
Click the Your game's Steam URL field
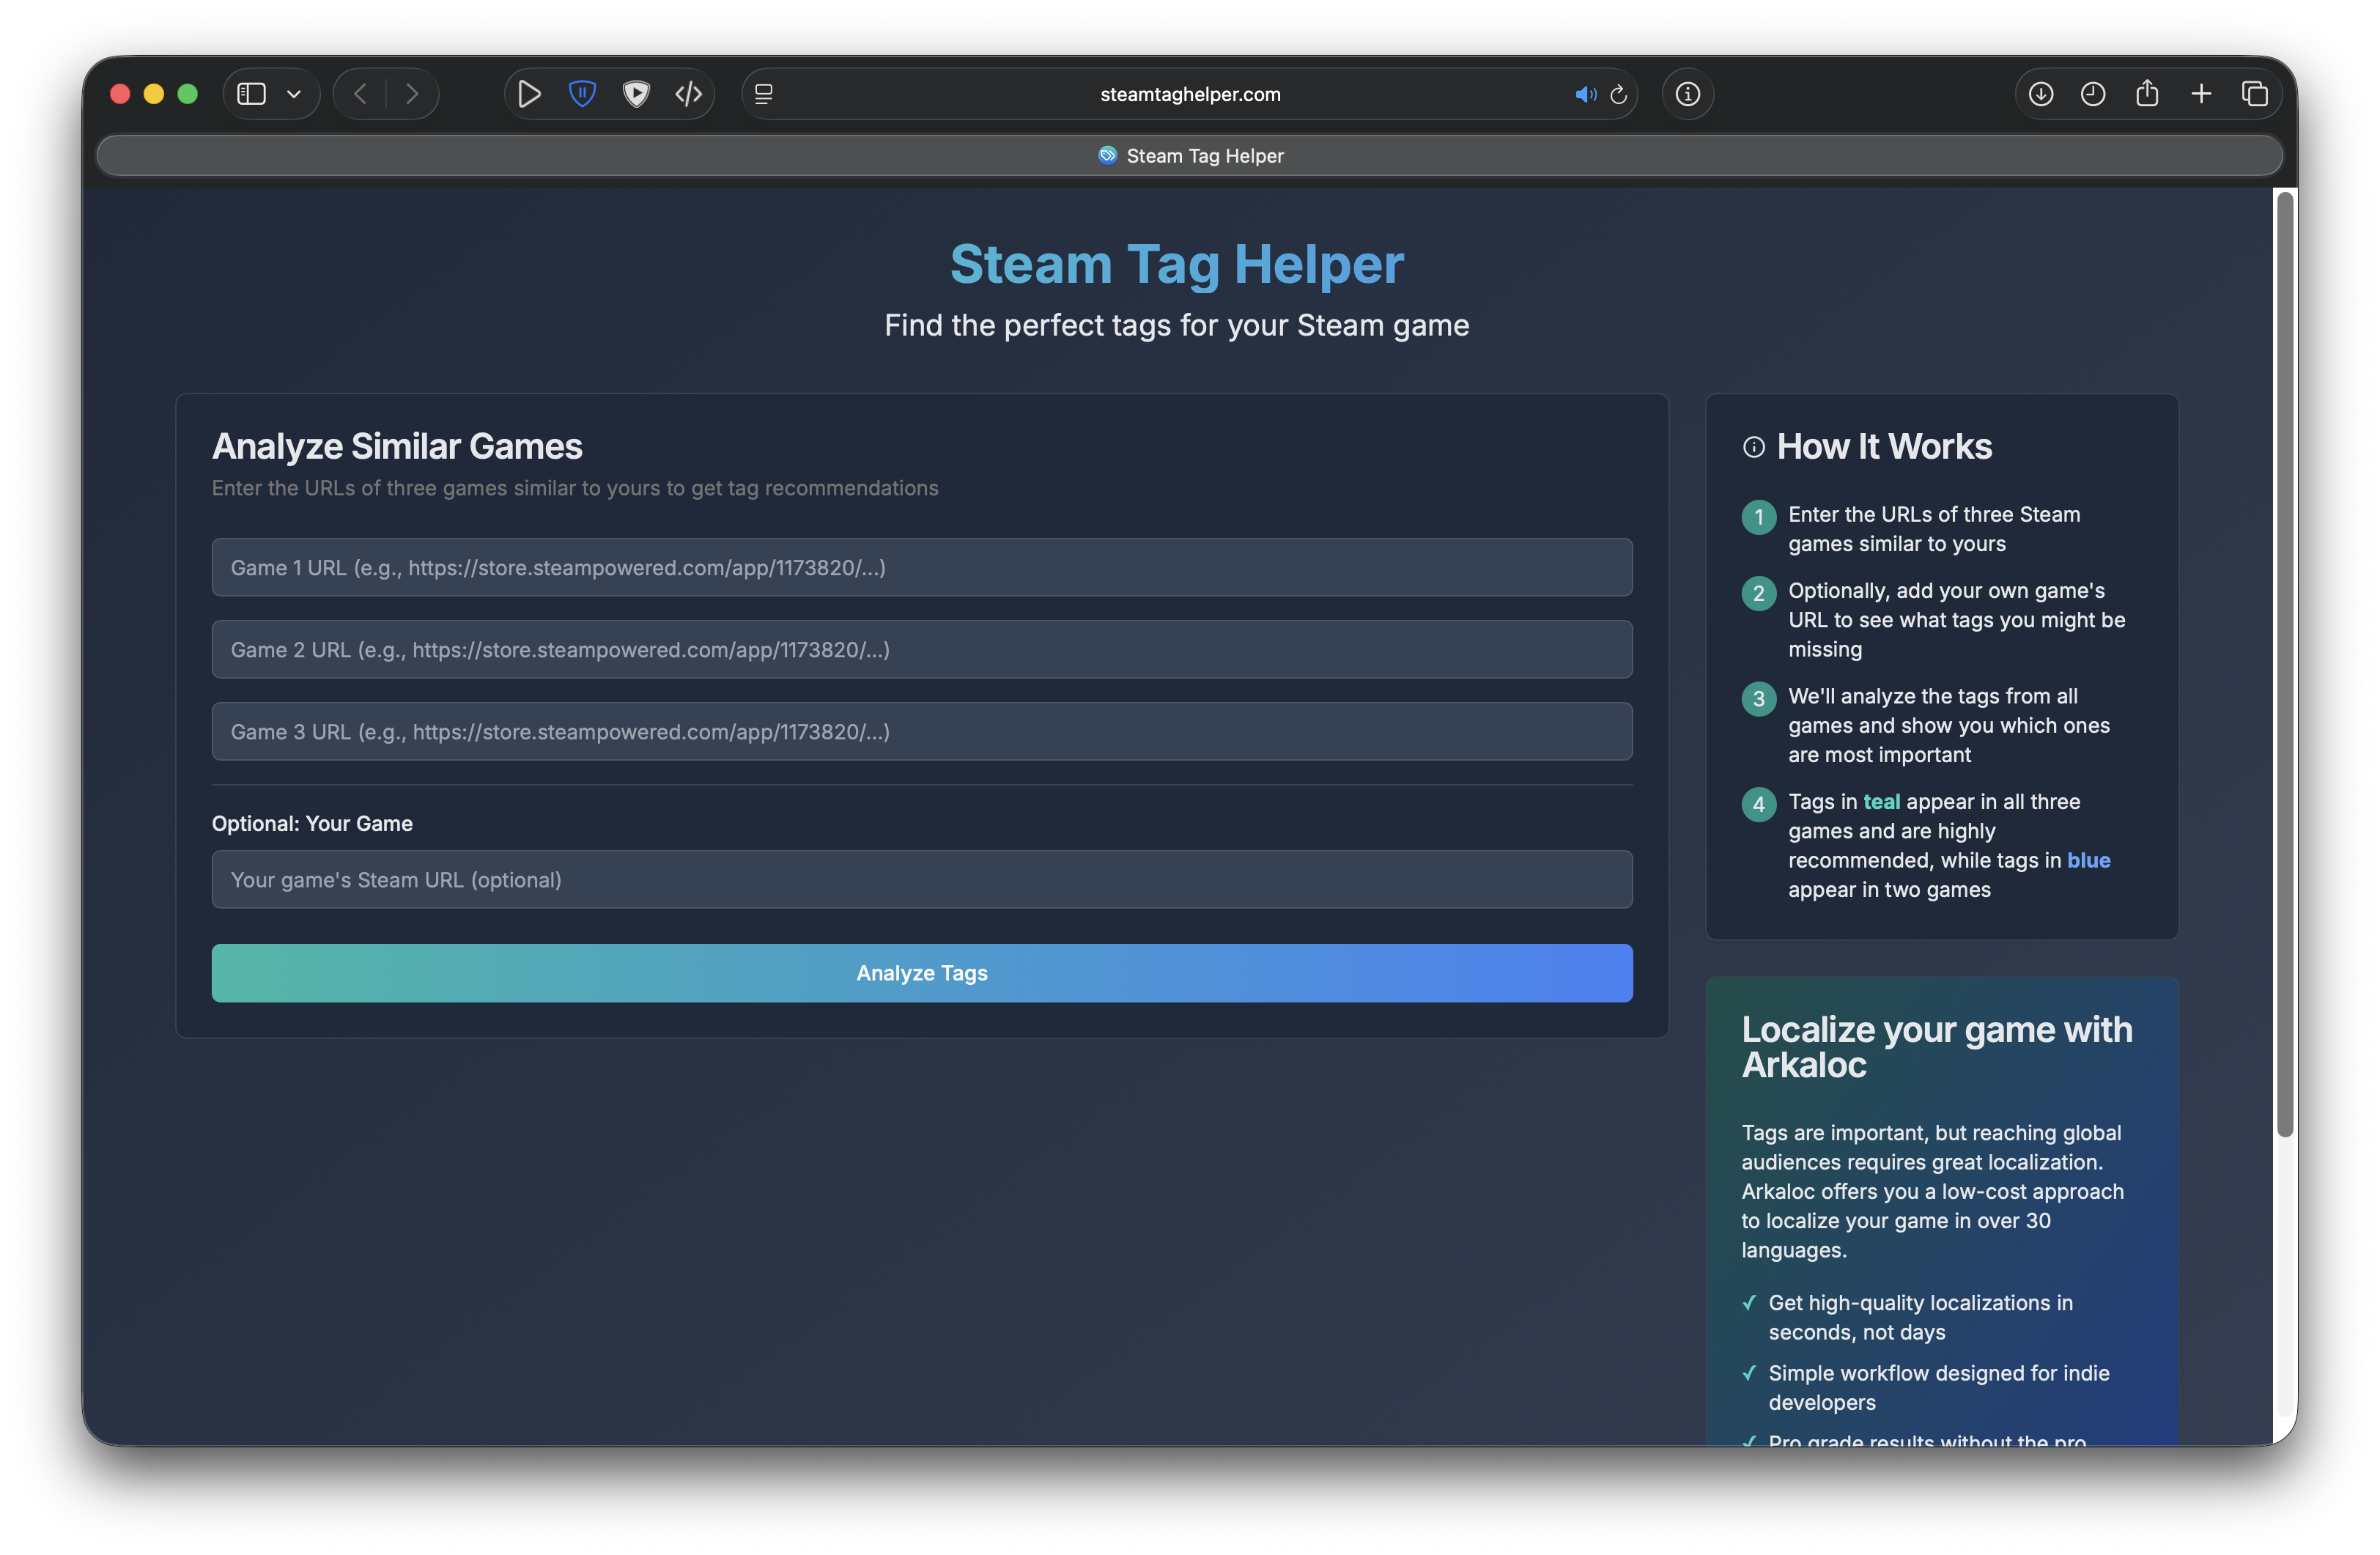[922, 880]
